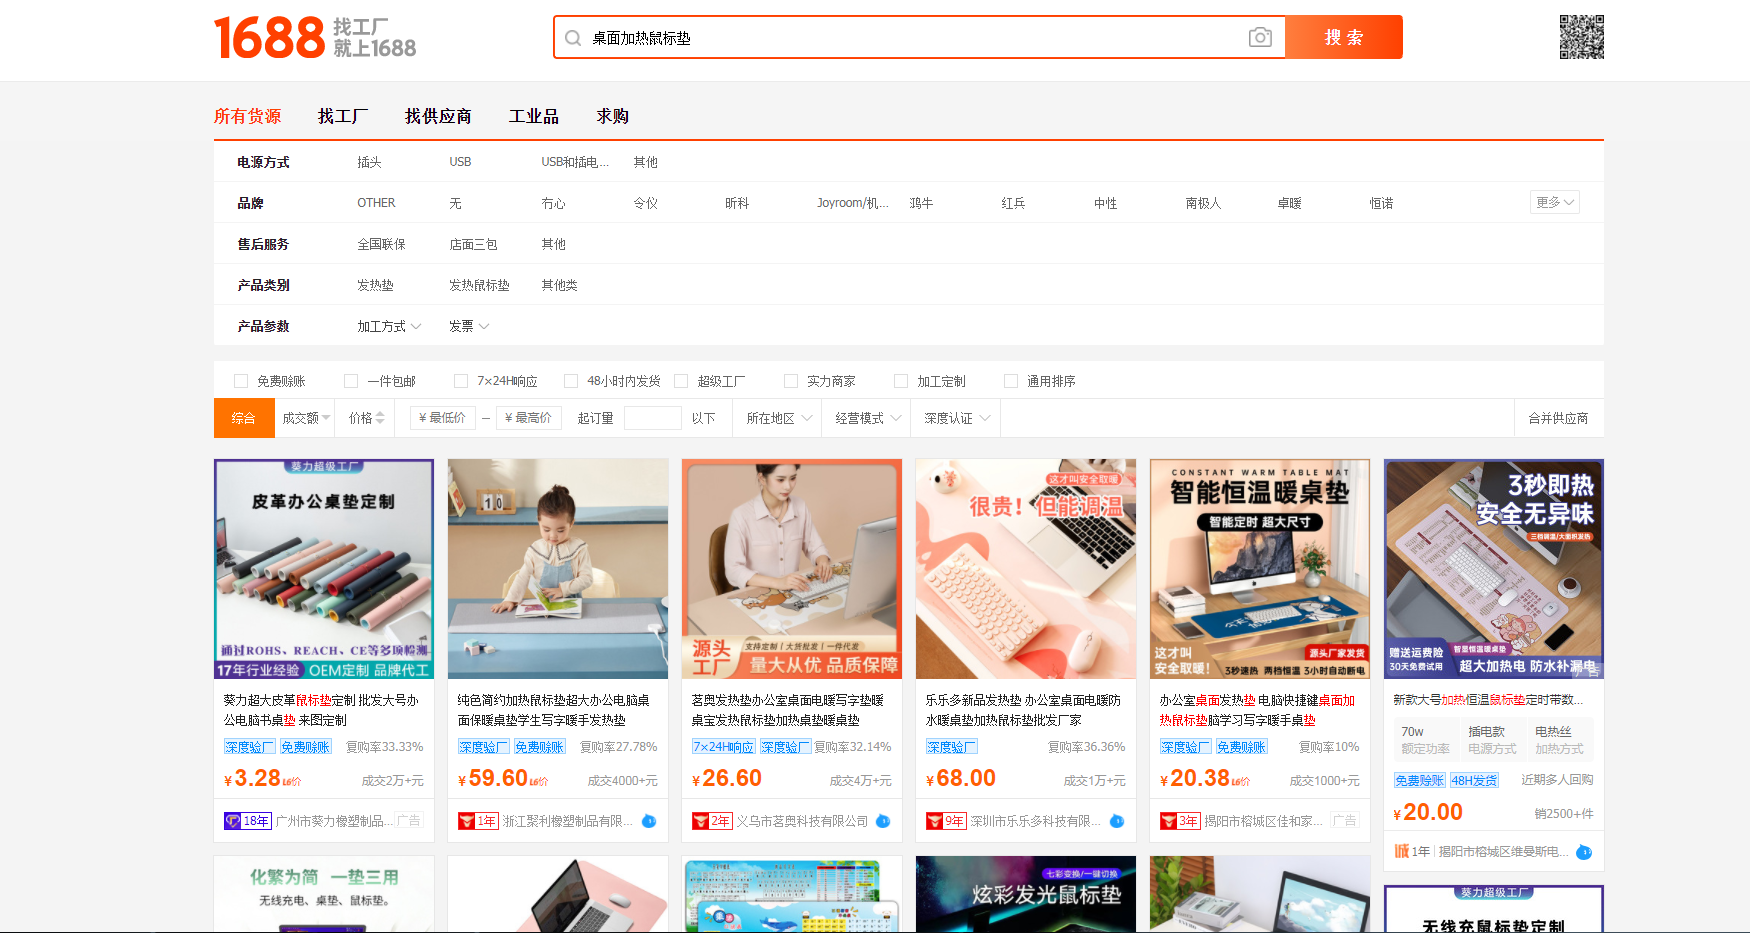Image resolution: width=1750 pixels, height=933 pixels.
Task: Sort by price using 价格 arrows
Action: click(x=366, y=418)
